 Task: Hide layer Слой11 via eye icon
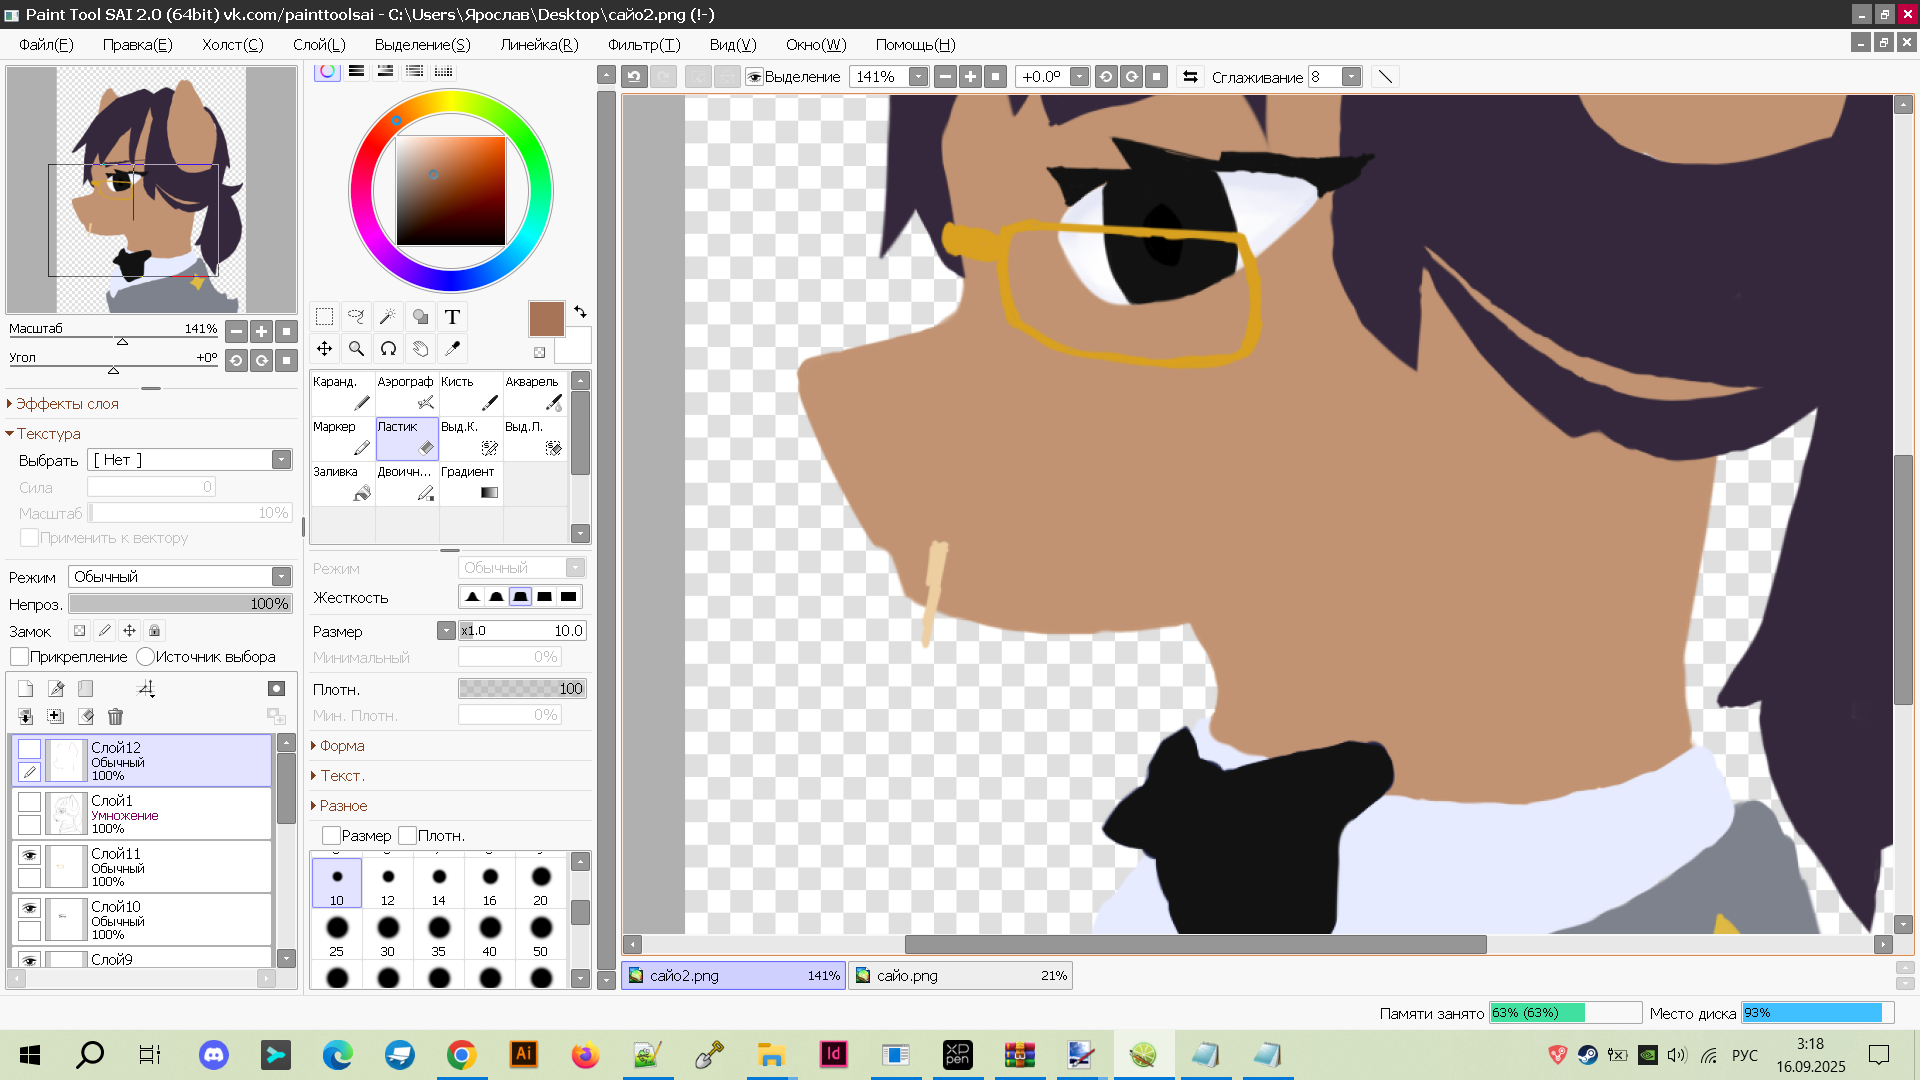click(29, 855)
